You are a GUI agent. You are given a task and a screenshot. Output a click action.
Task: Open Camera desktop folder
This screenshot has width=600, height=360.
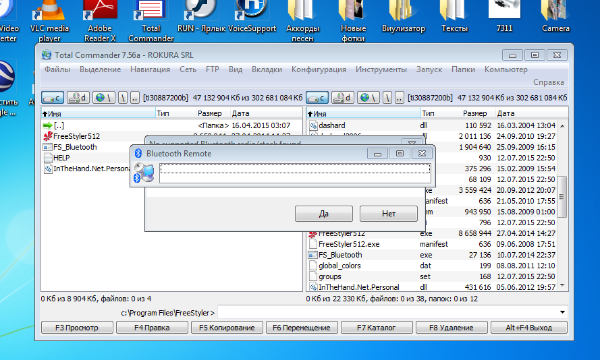click(556, 17)
